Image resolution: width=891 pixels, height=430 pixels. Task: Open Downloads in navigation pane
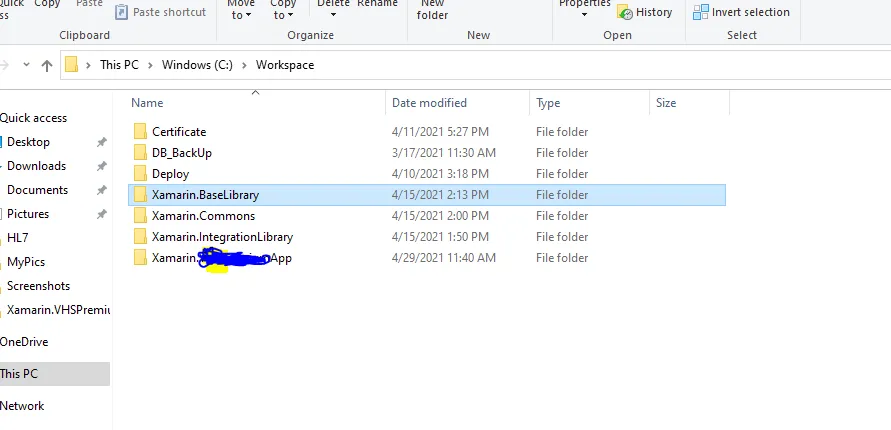(36, 166)
